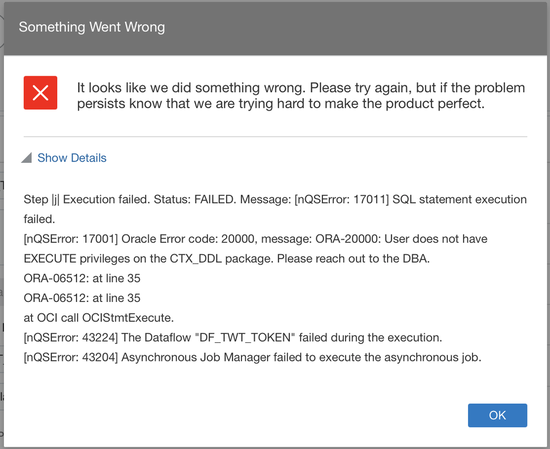Click the nQSError 17011 error code text
The width and height of the screenshot is (550, 449).
342,200
